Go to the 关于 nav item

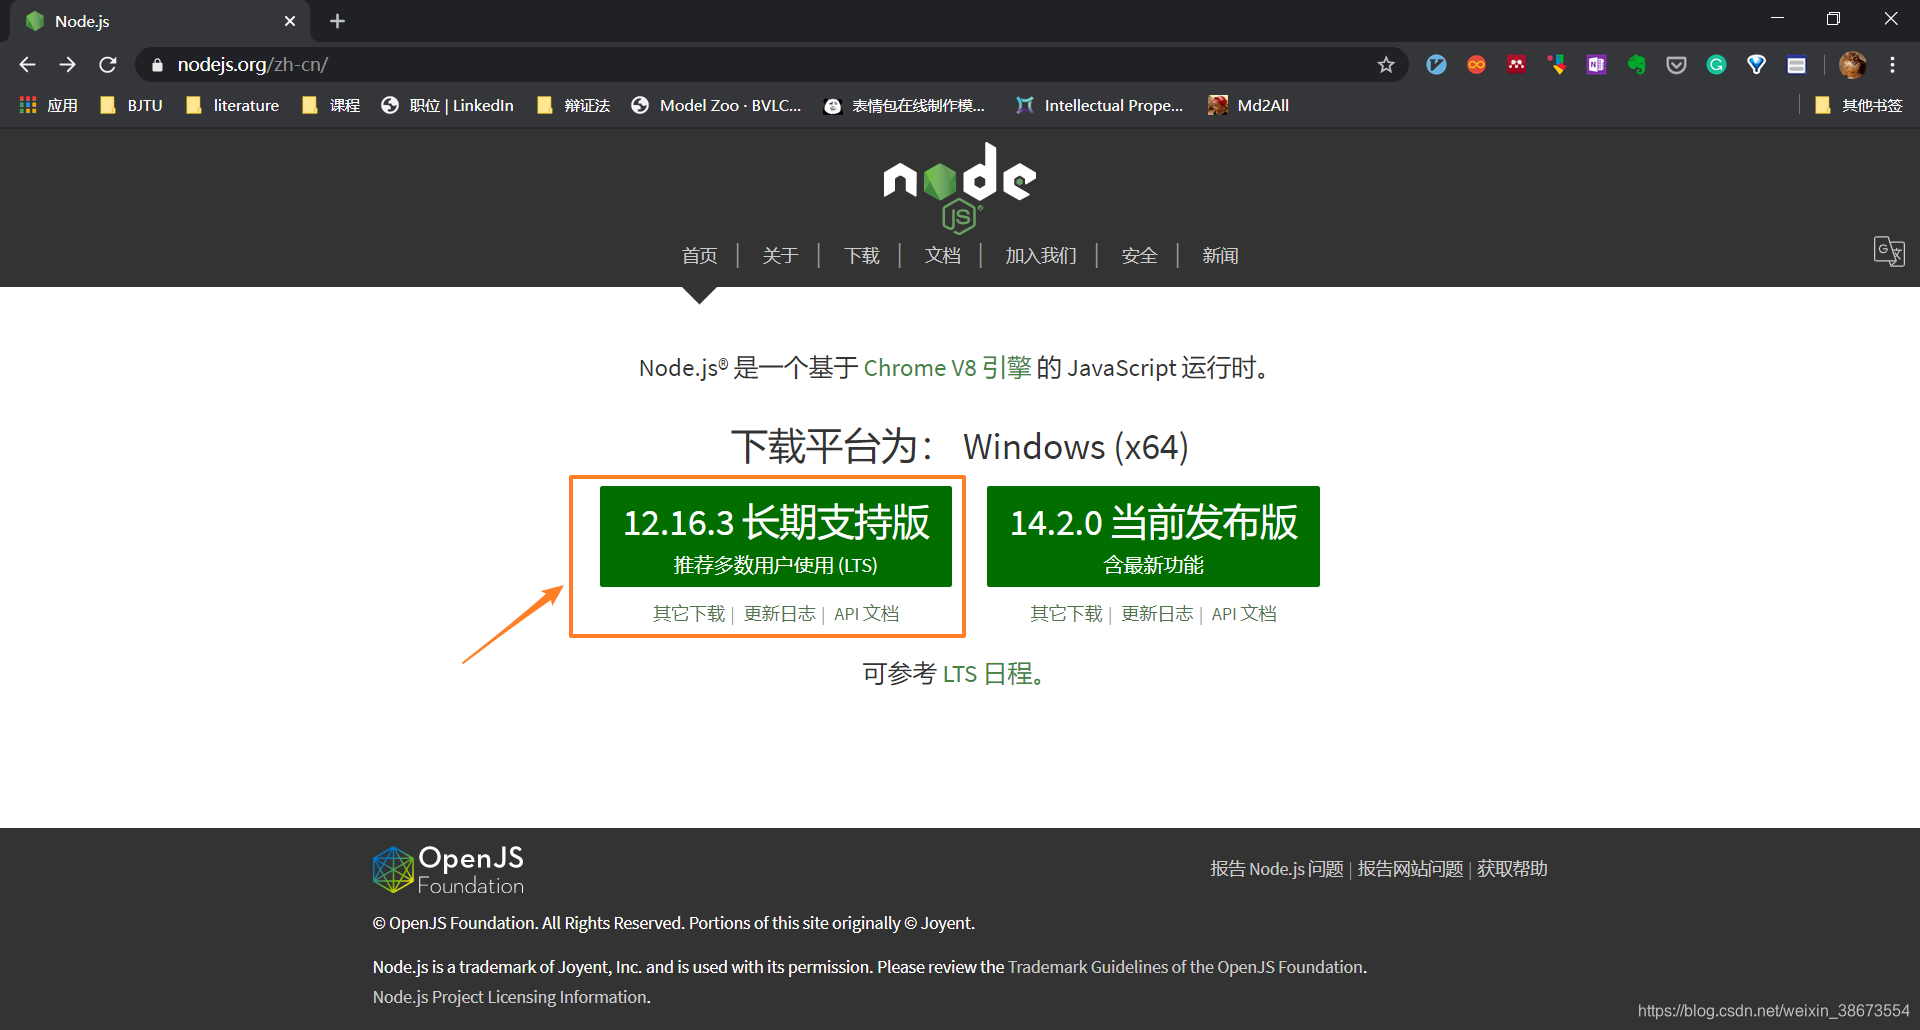pos(780,256)
